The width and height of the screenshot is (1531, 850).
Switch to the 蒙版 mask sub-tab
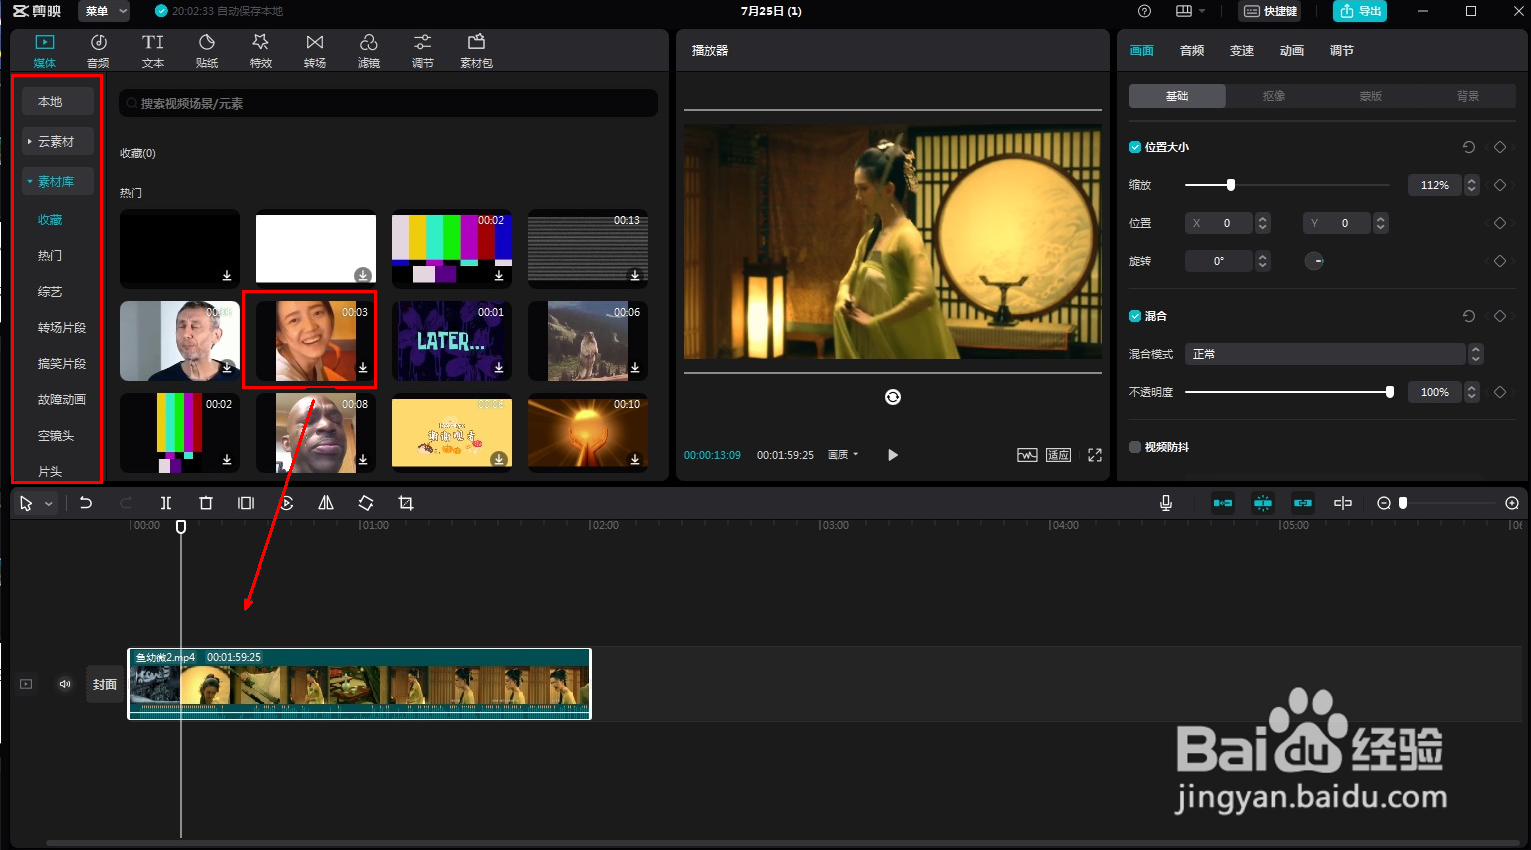pyautogui.click(x=1371, y=96)
